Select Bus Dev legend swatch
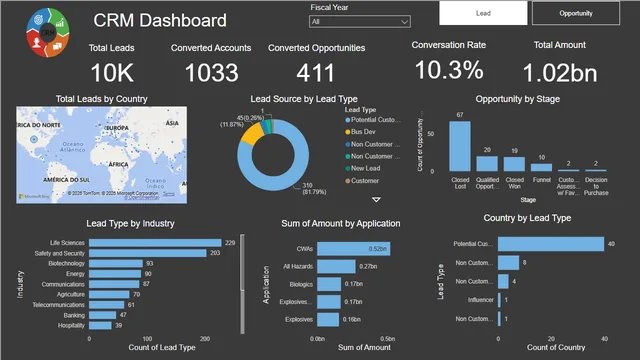This screenshot has height=360, width=640. (348, 132)
